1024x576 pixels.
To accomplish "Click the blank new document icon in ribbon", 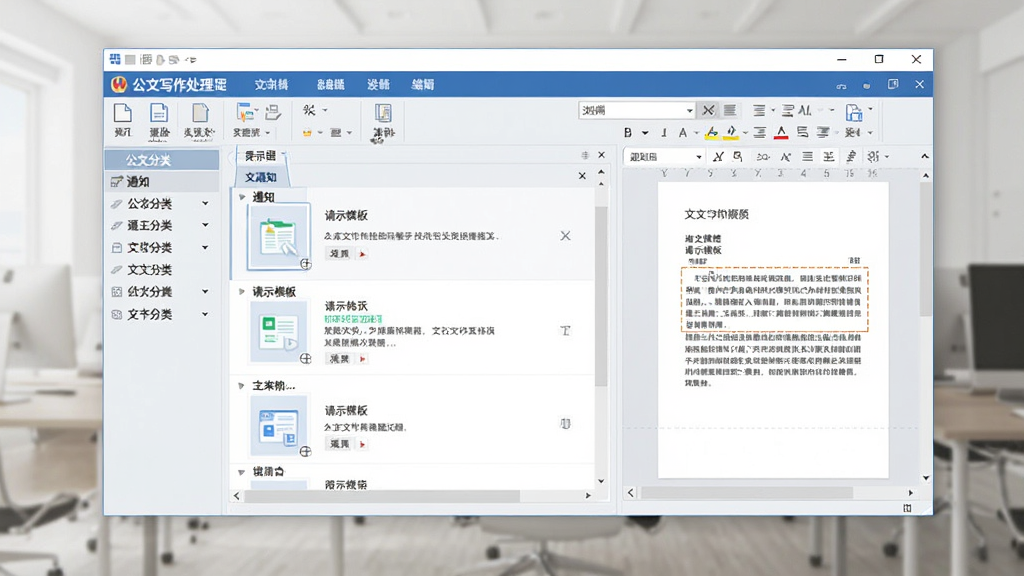I will tap(122, 113).
